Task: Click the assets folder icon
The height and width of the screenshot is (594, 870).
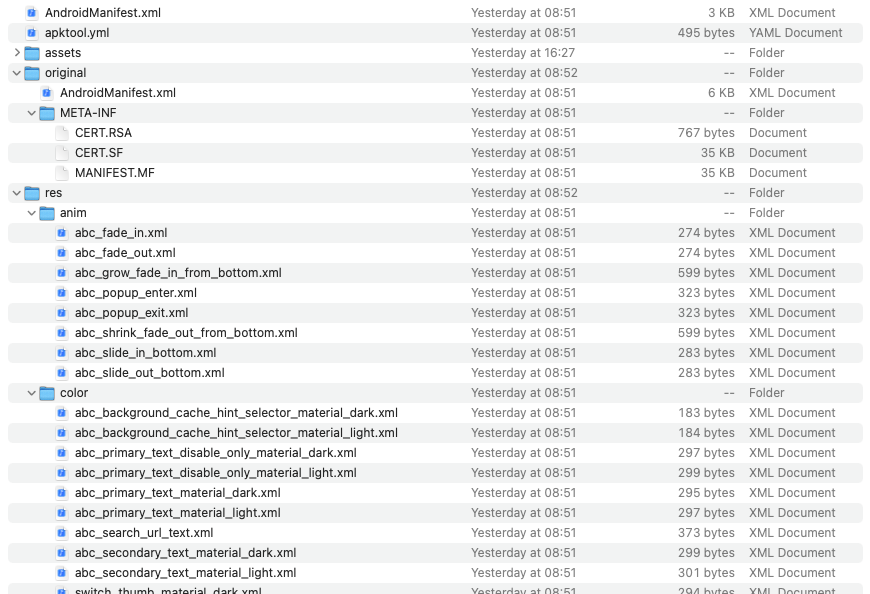Action: click(x=32, y=53)
